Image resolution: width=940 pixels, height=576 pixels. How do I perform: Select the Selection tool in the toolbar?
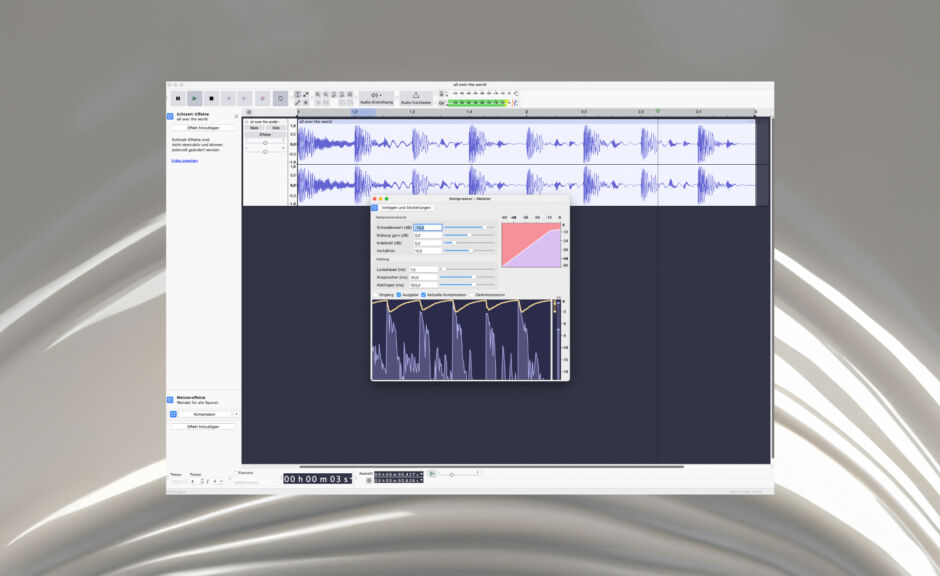[297, 92]
